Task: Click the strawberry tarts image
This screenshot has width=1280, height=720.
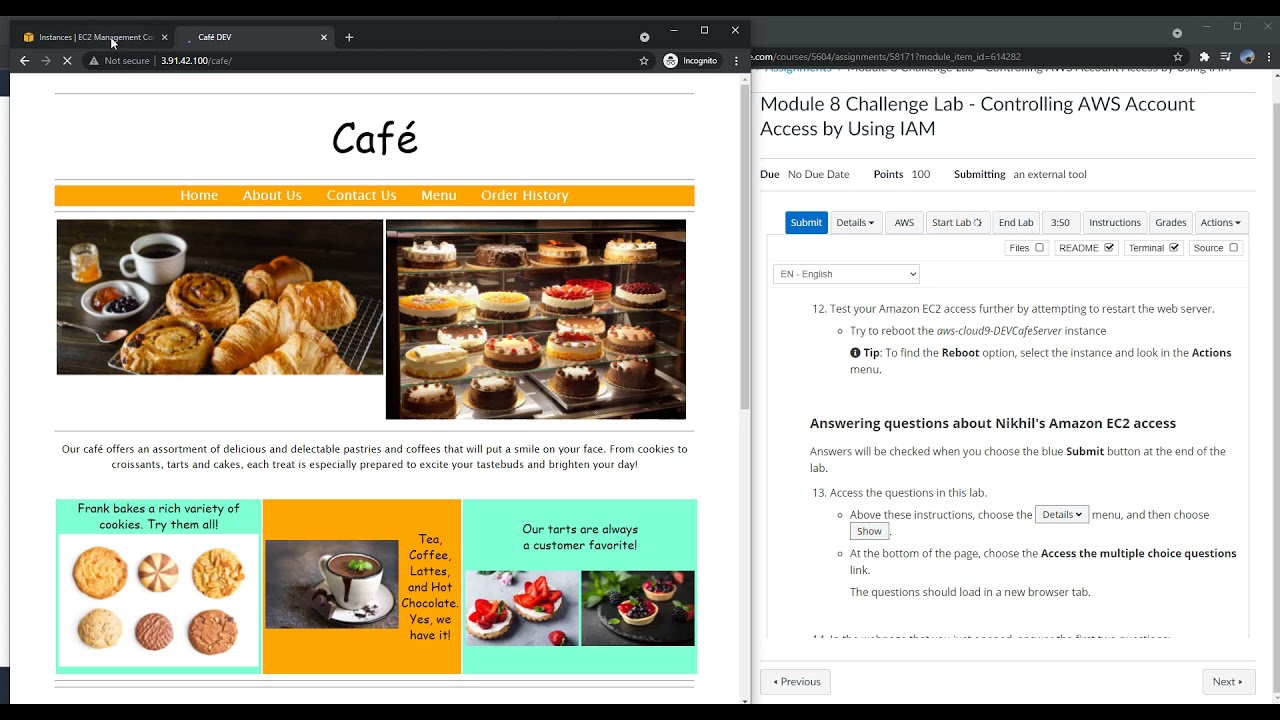Action: 522,608
